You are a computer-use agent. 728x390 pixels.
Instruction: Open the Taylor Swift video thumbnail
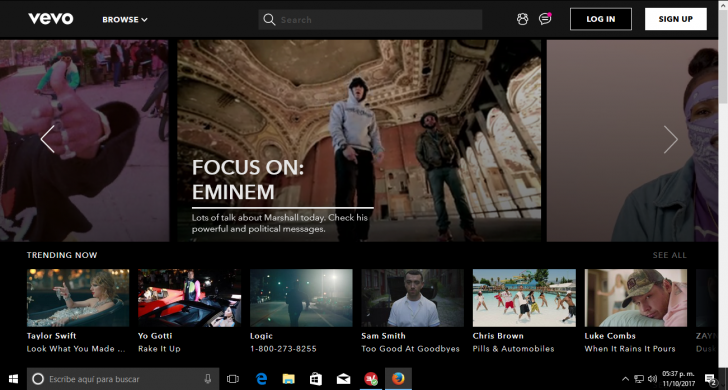(78, 298)
